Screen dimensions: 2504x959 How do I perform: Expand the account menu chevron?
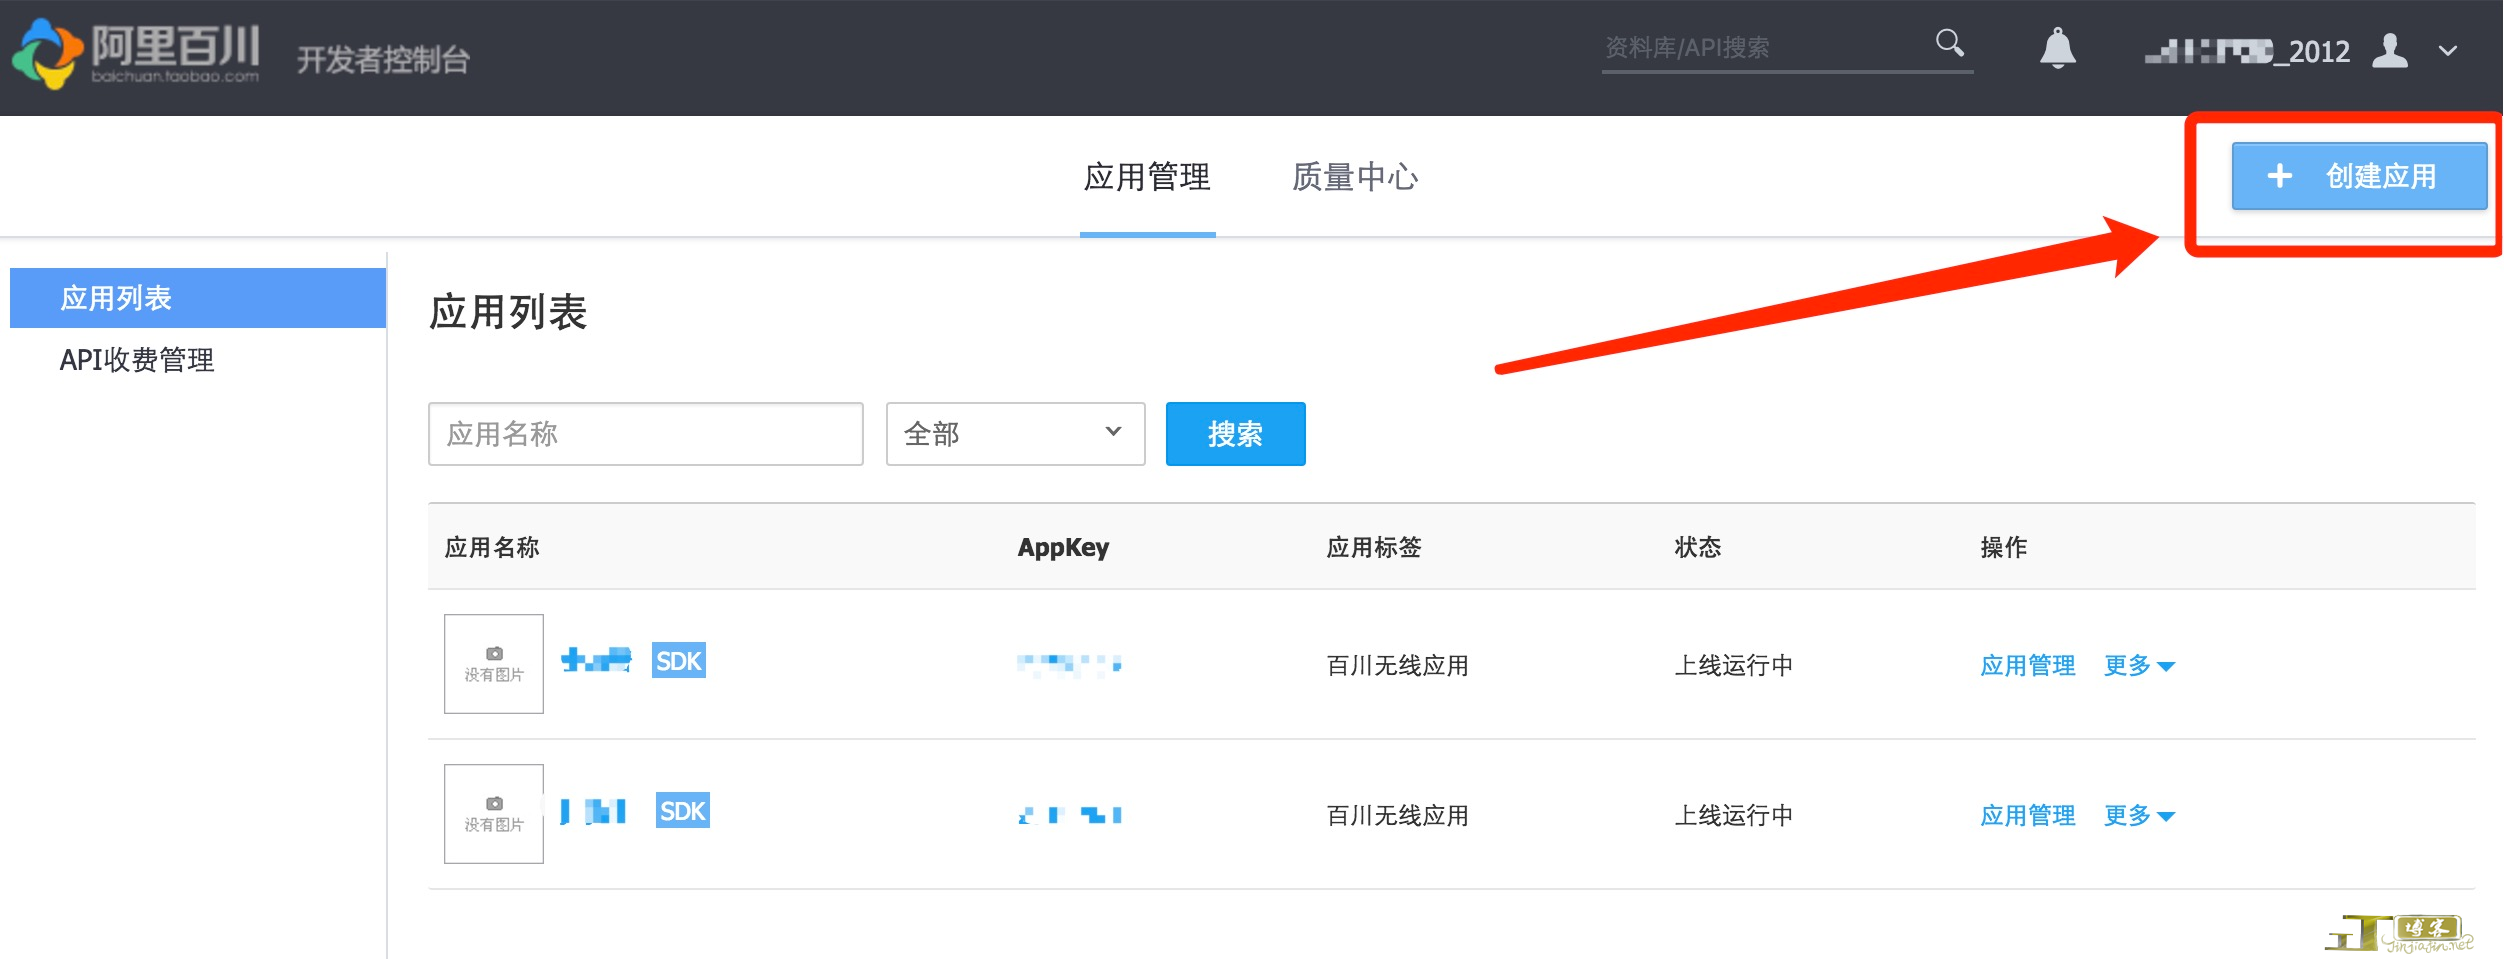2447,51
